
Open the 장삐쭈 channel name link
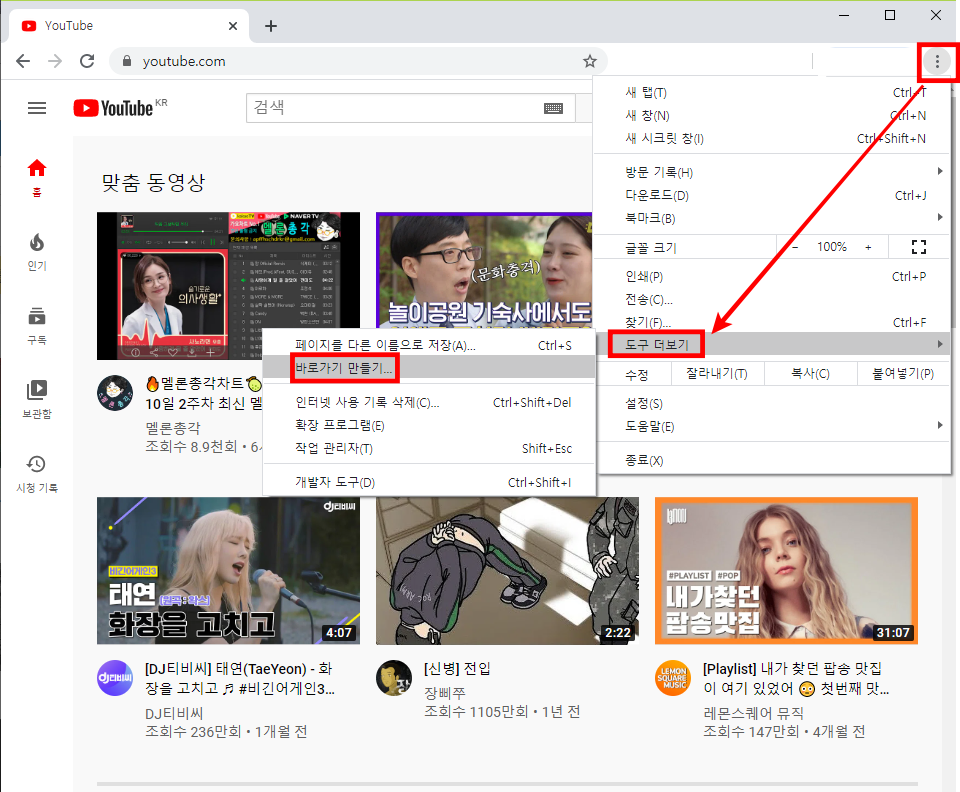click(445, 693)
